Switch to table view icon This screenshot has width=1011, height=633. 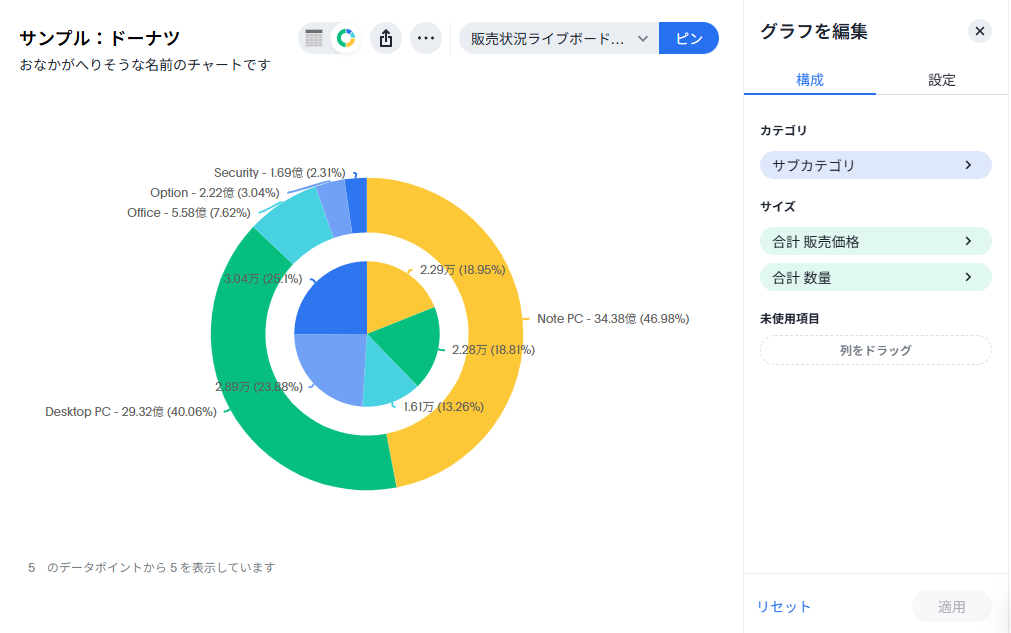(314, 38)
